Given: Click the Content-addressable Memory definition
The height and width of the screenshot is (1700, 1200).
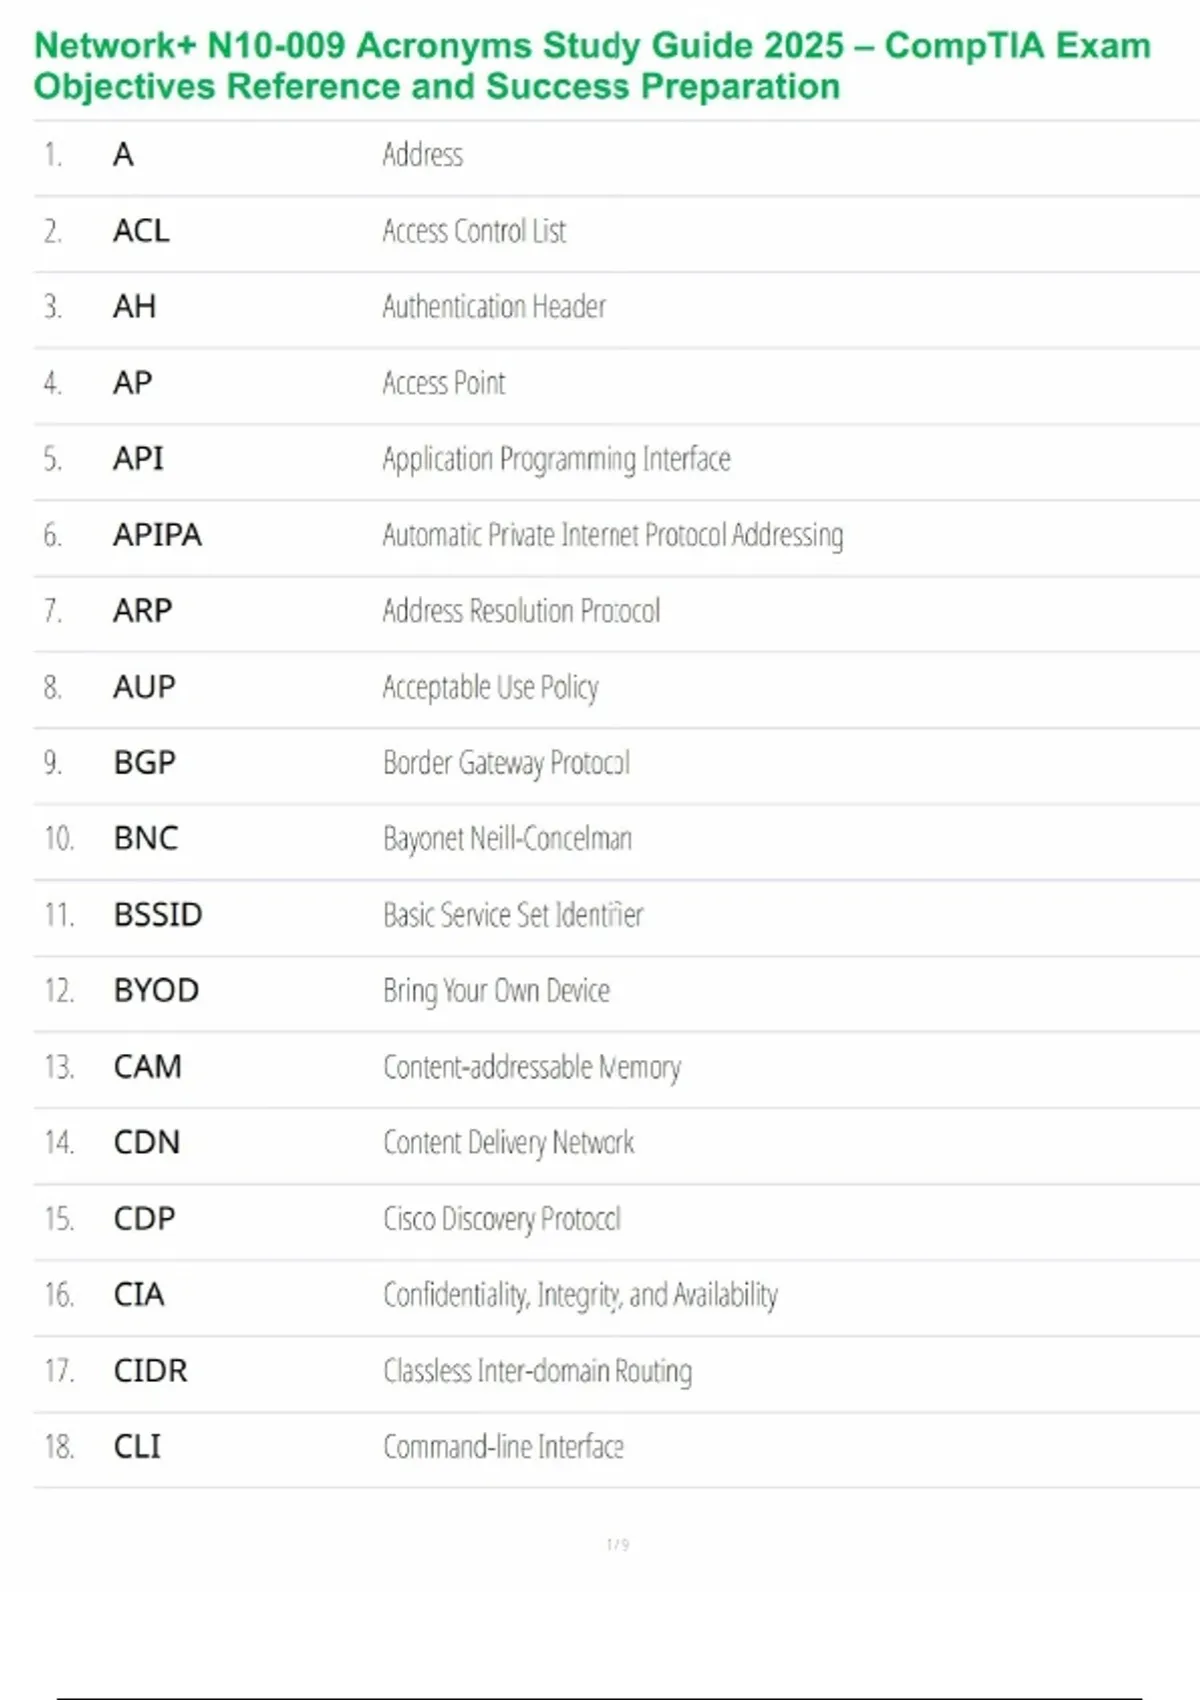Looking at the screenshot, I should (x=532, y=1067).
